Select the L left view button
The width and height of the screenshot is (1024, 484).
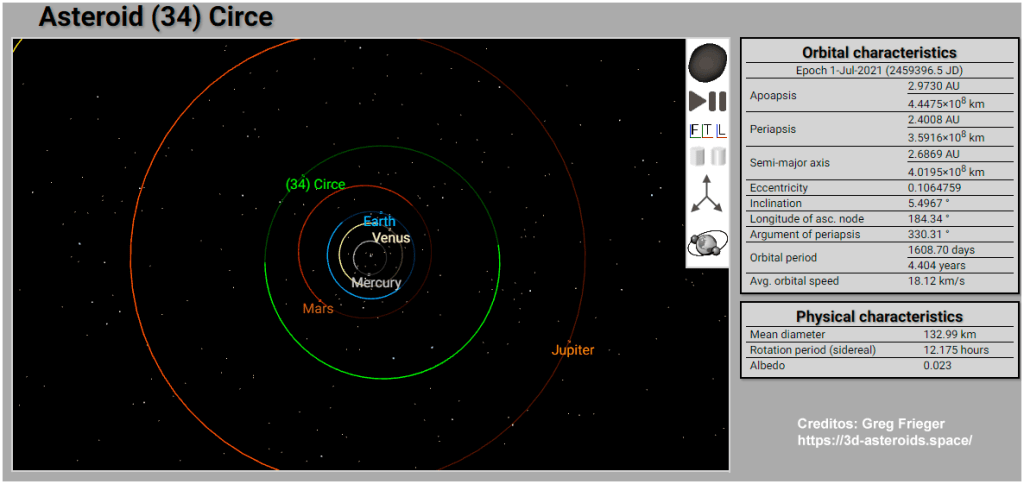721,130
